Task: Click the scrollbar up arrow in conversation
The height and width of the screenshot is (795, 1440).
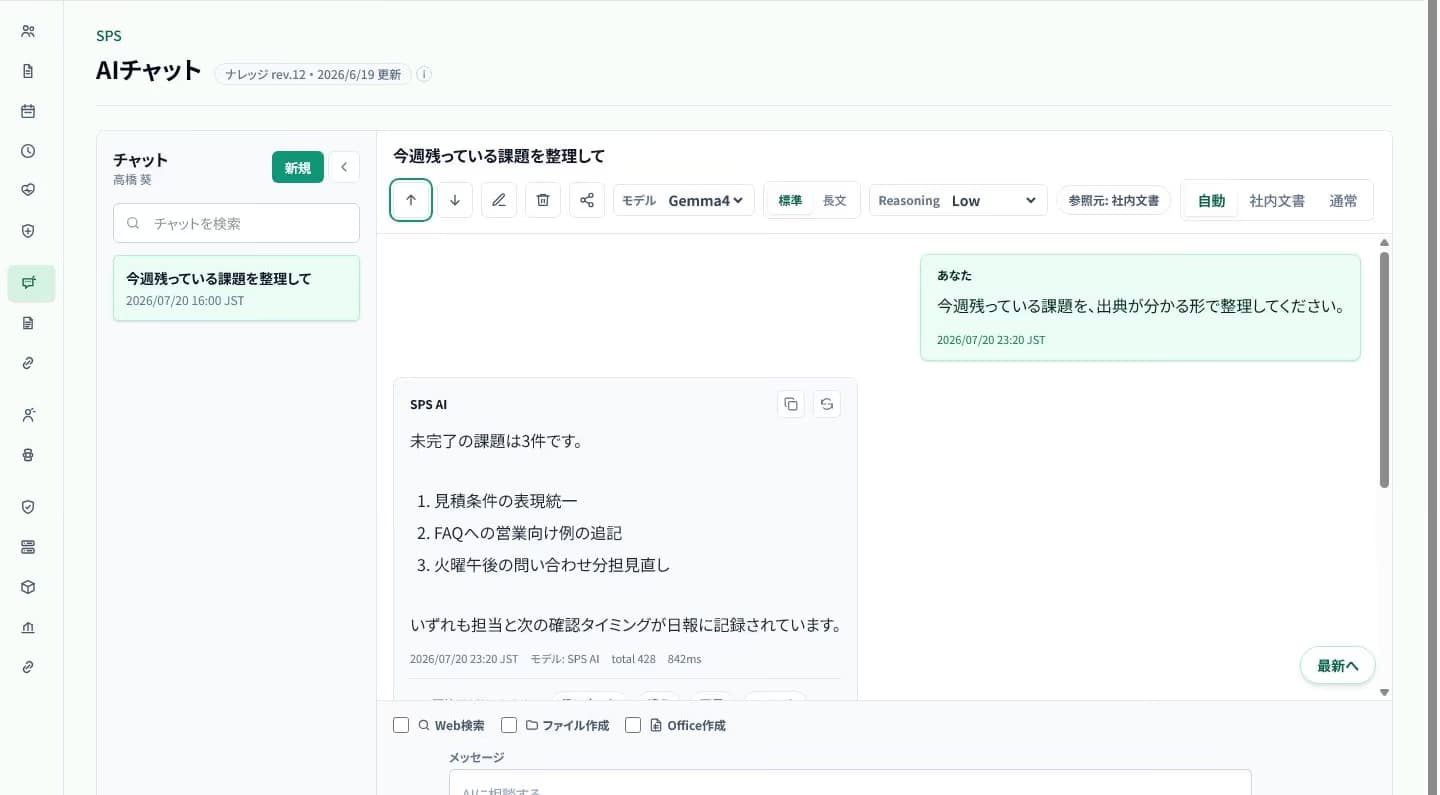Action: [1384, 243]
